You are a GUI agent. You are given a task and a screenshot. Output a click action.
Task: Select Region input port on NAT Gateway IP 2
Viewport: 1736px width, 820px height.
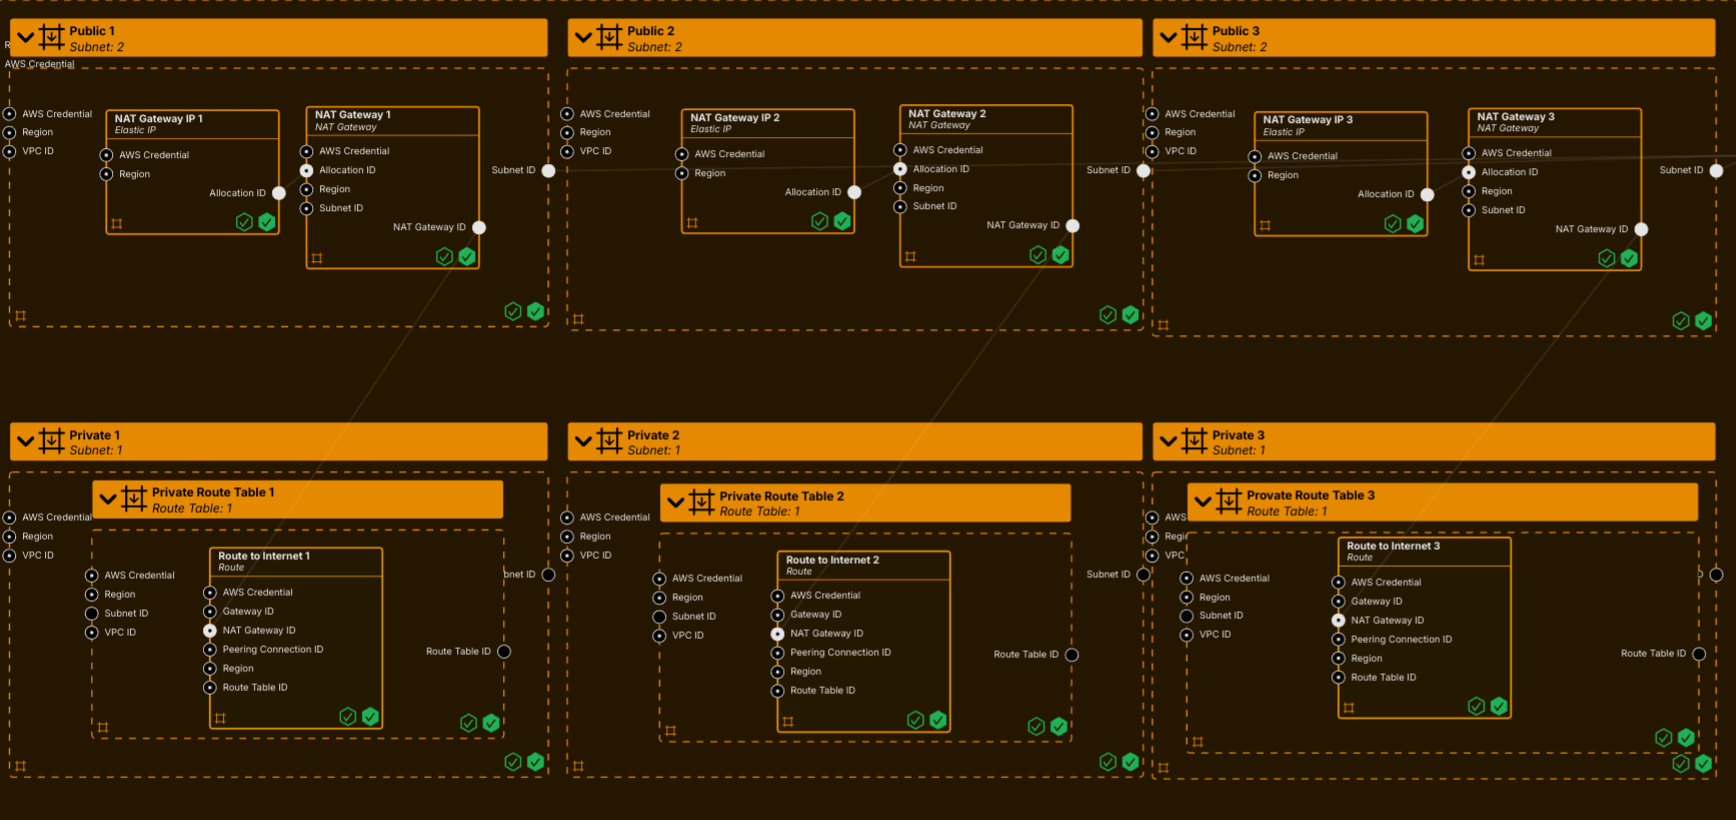[682, 173]
